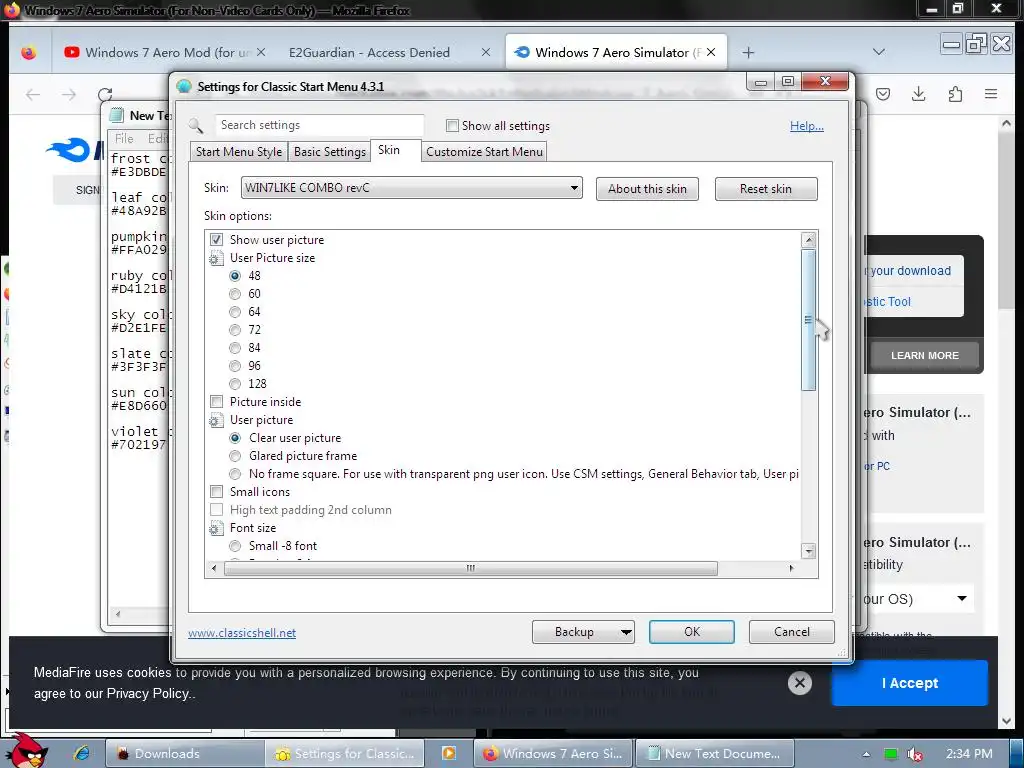Open the Skin dropdown WIN7LIKE COMBO revC
This screenshot has height=768, width=1024.
pos(411,188)
